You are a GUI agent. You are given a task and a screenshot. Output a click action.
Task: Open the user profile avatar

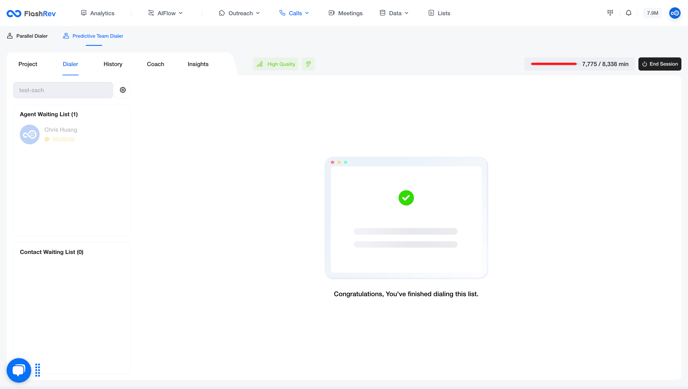pyautogui.click(x=675, y=13)
